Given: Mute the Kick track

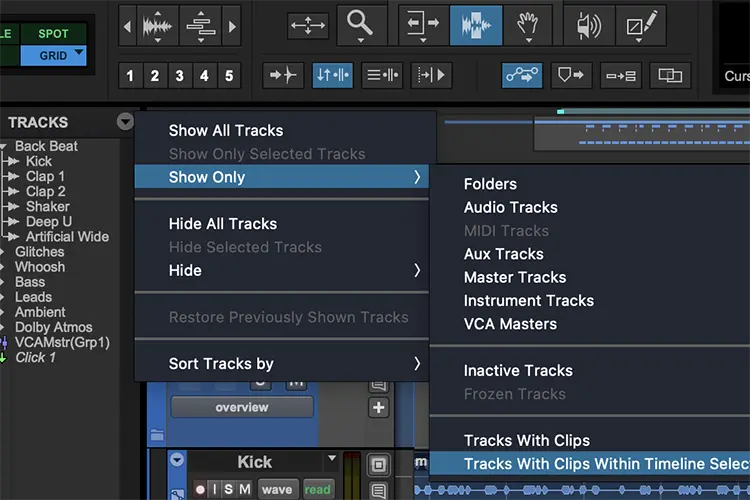Looking at the screenshot, I should pyautogui.click(x=245, y=489).
